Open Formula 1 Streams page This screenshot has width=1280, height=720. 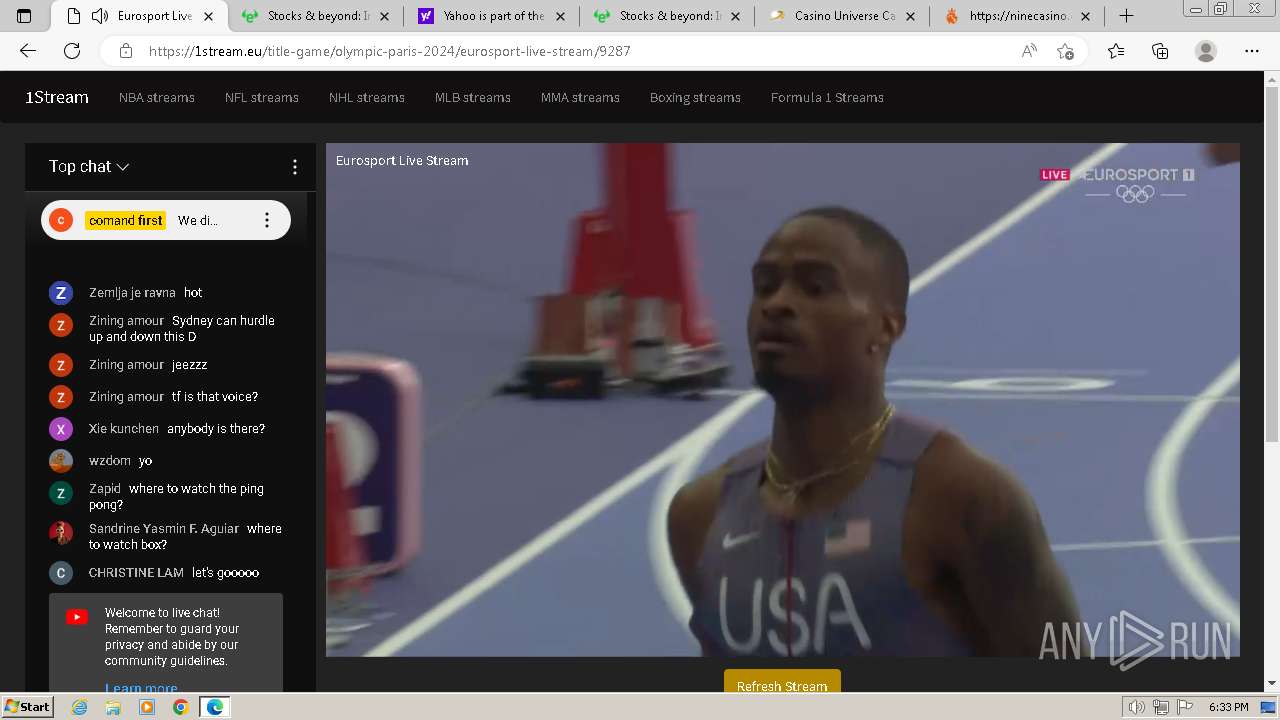tap(827, 97)
